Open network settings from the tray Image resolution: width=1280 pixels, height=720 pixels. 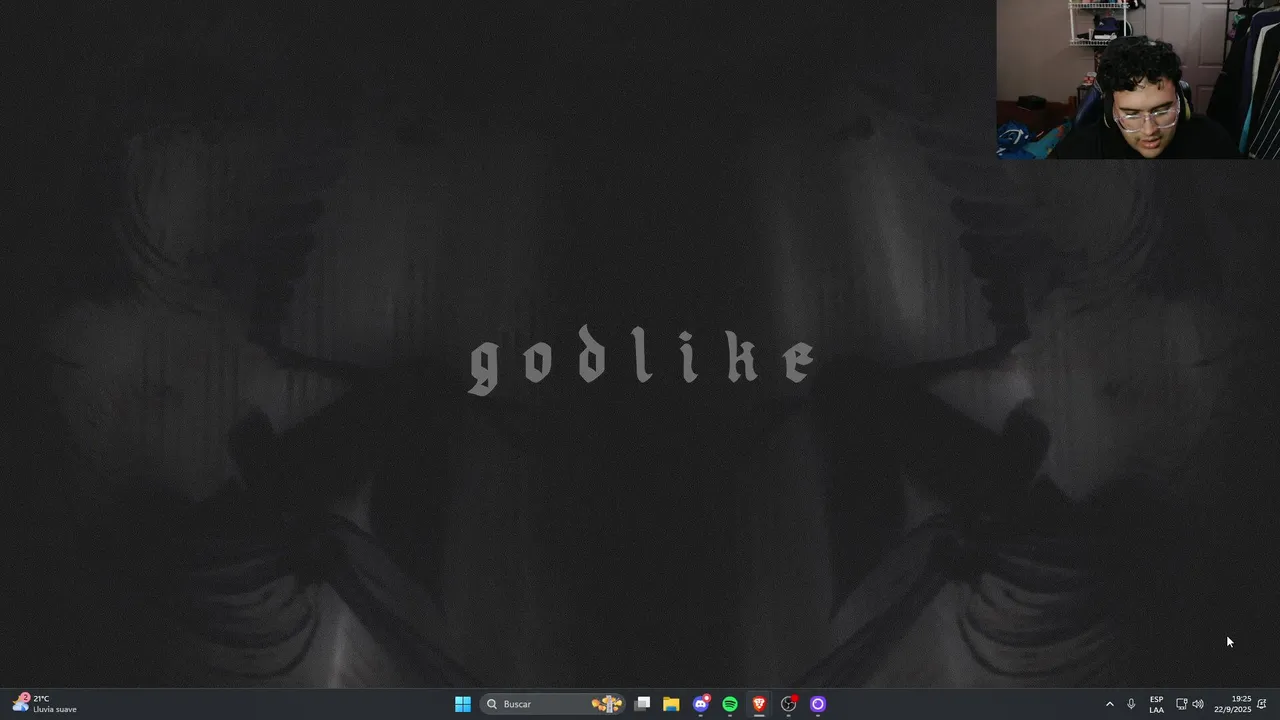(1181, 704)
